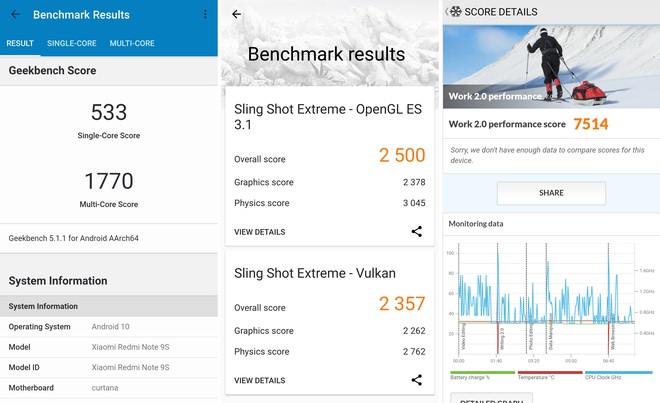Image resolution: width=660 pixels, height=403 pixels.
Task: Select the RESULT tab
Action: pos(20,43)
